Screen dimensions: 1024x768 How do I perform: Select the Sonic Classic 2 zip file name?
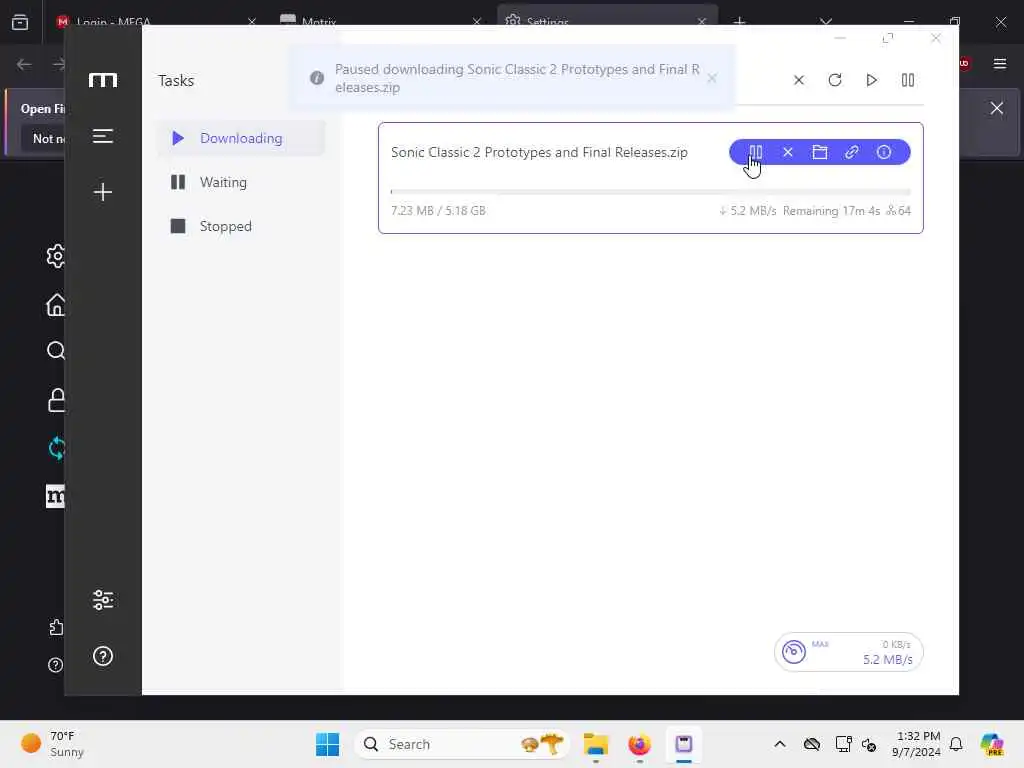tap(539, 152)
